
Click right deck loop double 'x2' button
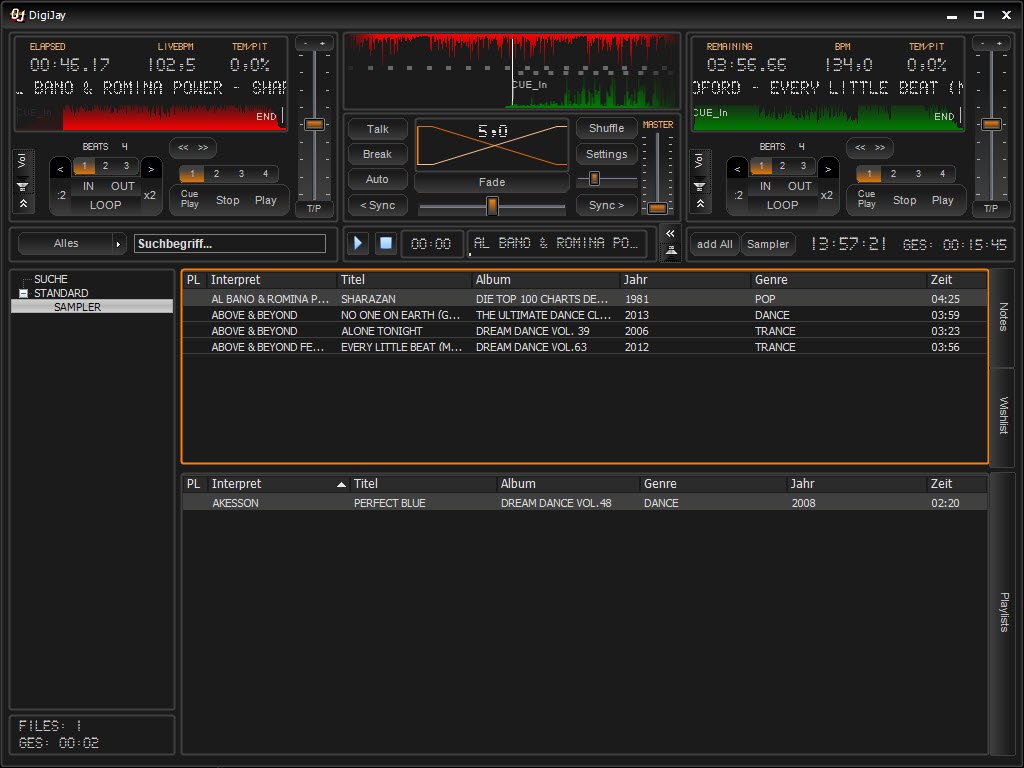pos(827,195)
